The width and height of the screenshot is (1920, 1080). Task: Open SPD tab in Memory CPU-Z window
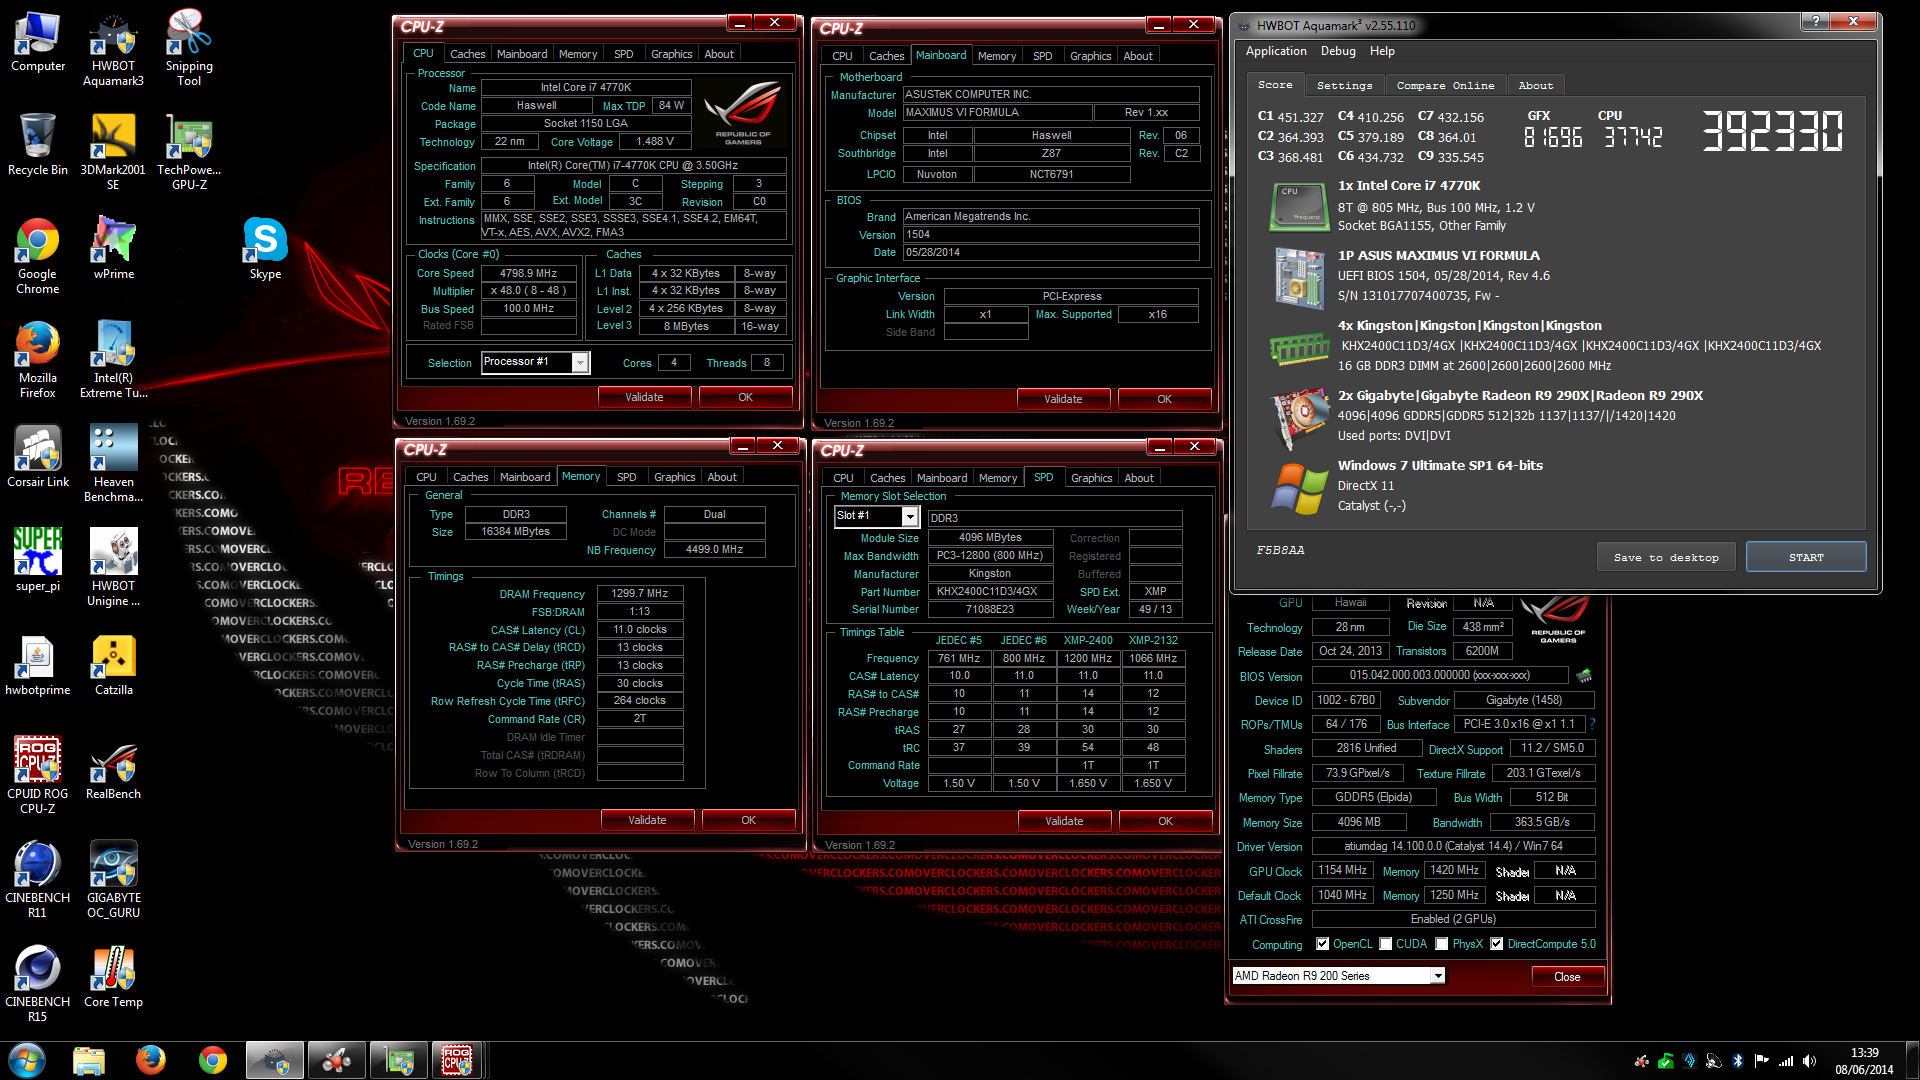pos(626,477)
